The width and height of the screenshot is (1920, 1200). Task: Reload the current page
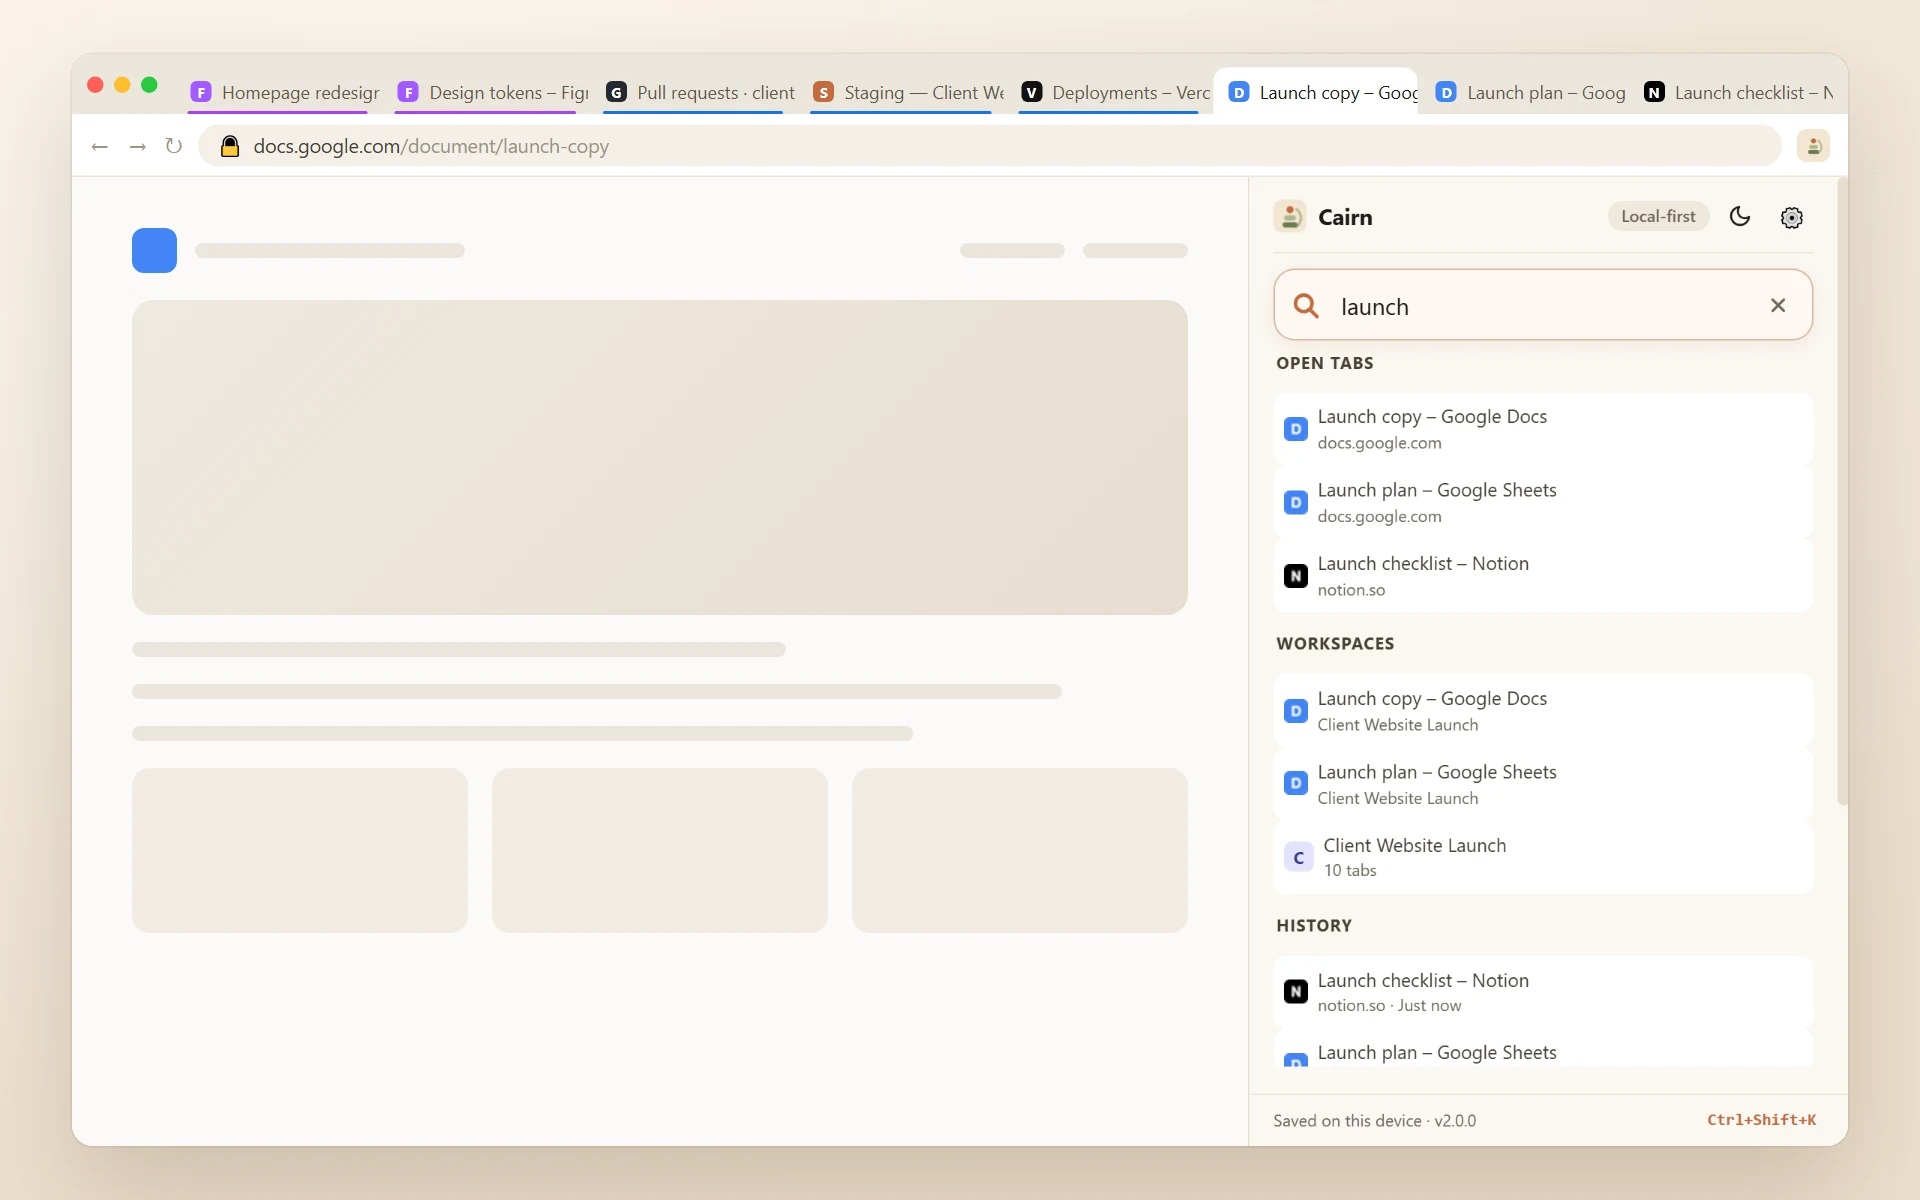coord(174,147)
